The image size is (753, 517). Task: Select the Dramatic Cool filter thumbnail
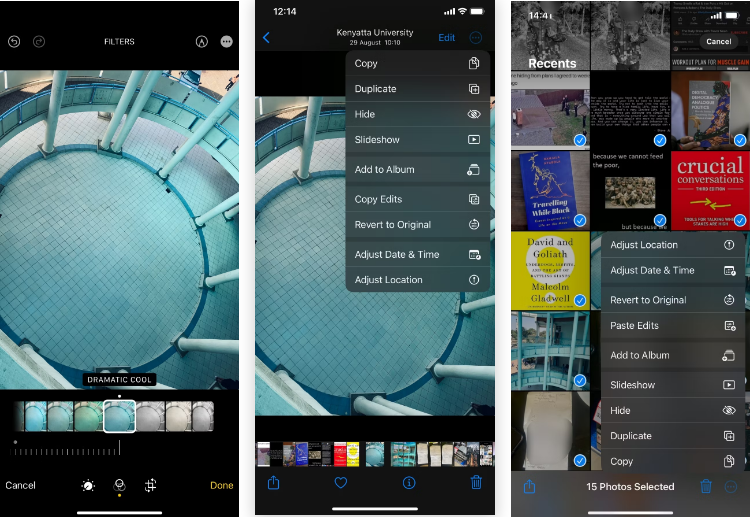click(119, 416)
